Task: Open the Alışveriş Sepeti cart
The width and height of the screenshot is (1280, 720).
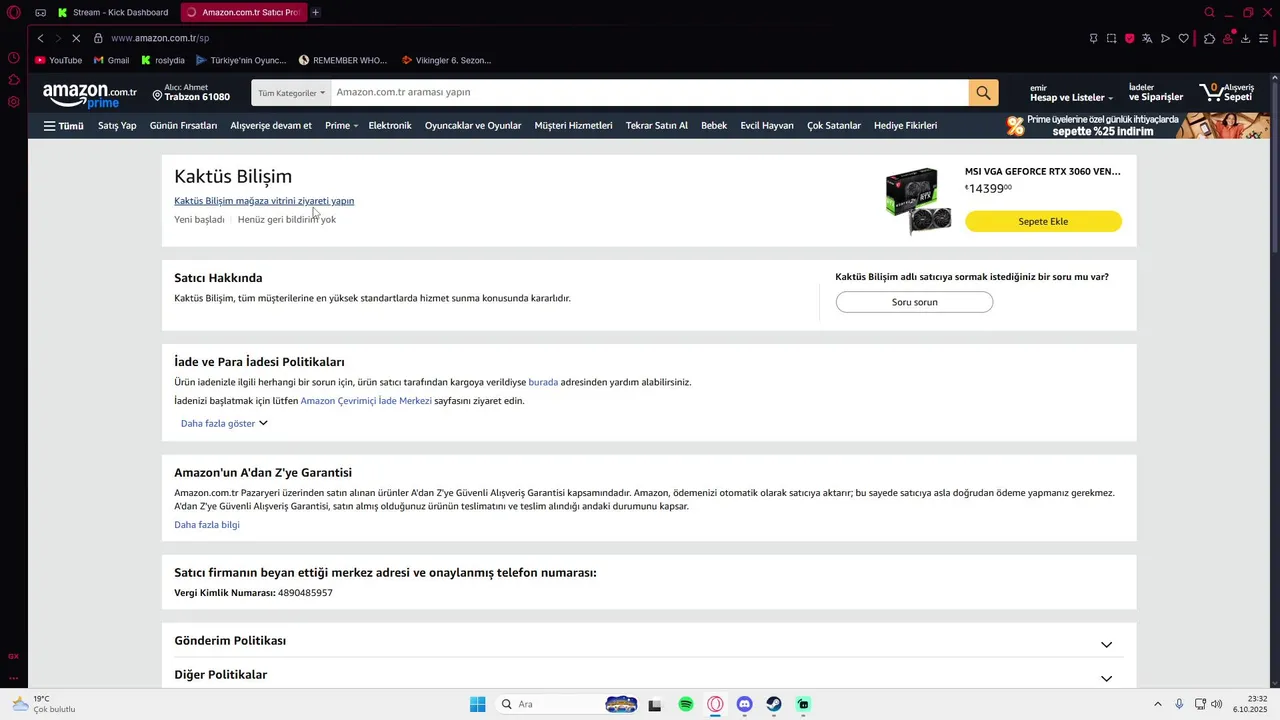Action: tap(1227, 93)
